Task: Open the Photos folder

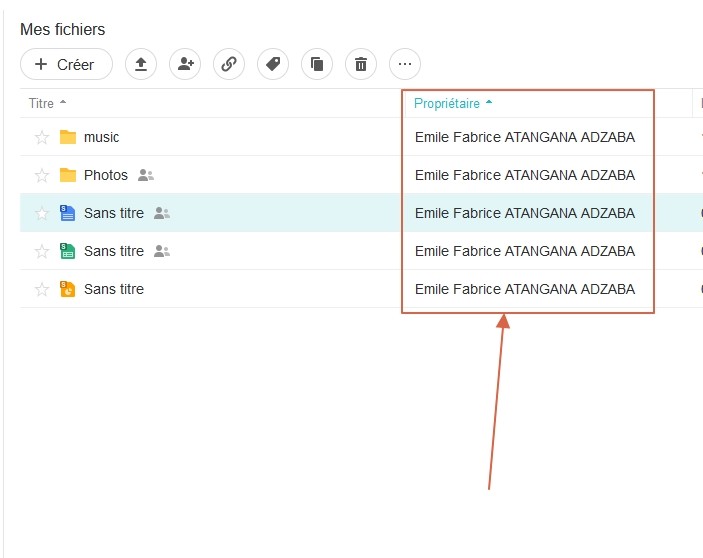Action: pos(105,175)
